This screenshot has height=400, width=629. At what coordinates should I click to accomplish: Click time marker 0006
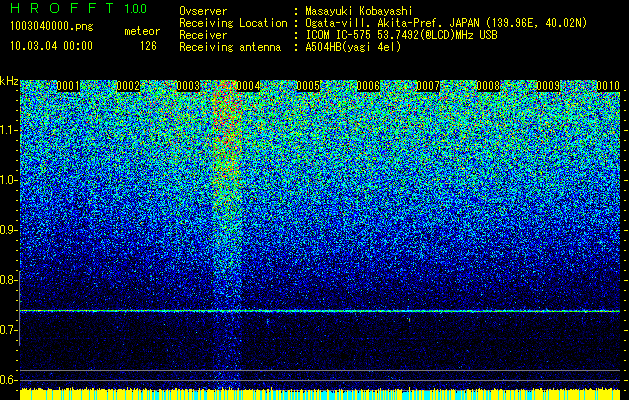368,86
